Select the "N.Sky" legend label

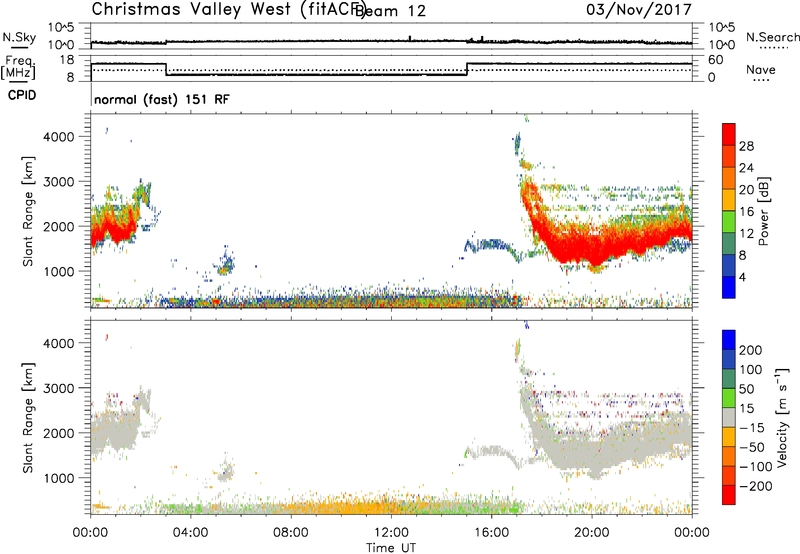point(19,37)
